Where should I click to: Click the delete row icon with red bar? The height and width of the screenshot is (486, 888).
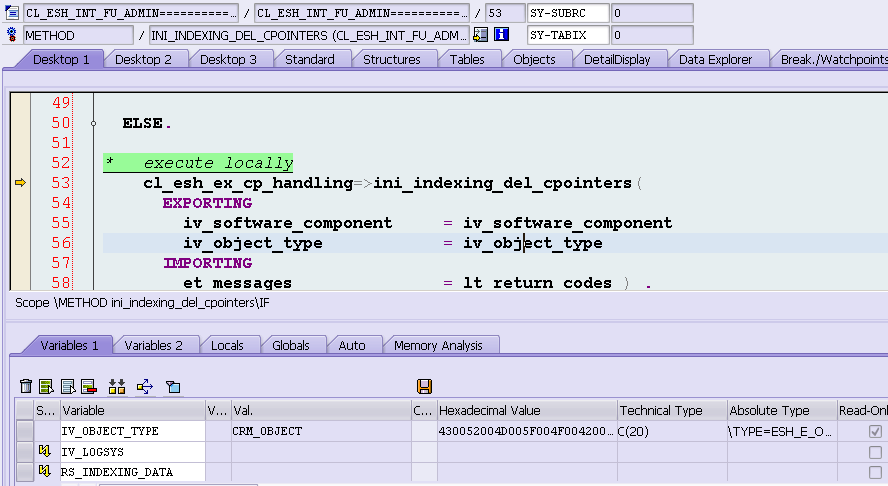(89, 386)
